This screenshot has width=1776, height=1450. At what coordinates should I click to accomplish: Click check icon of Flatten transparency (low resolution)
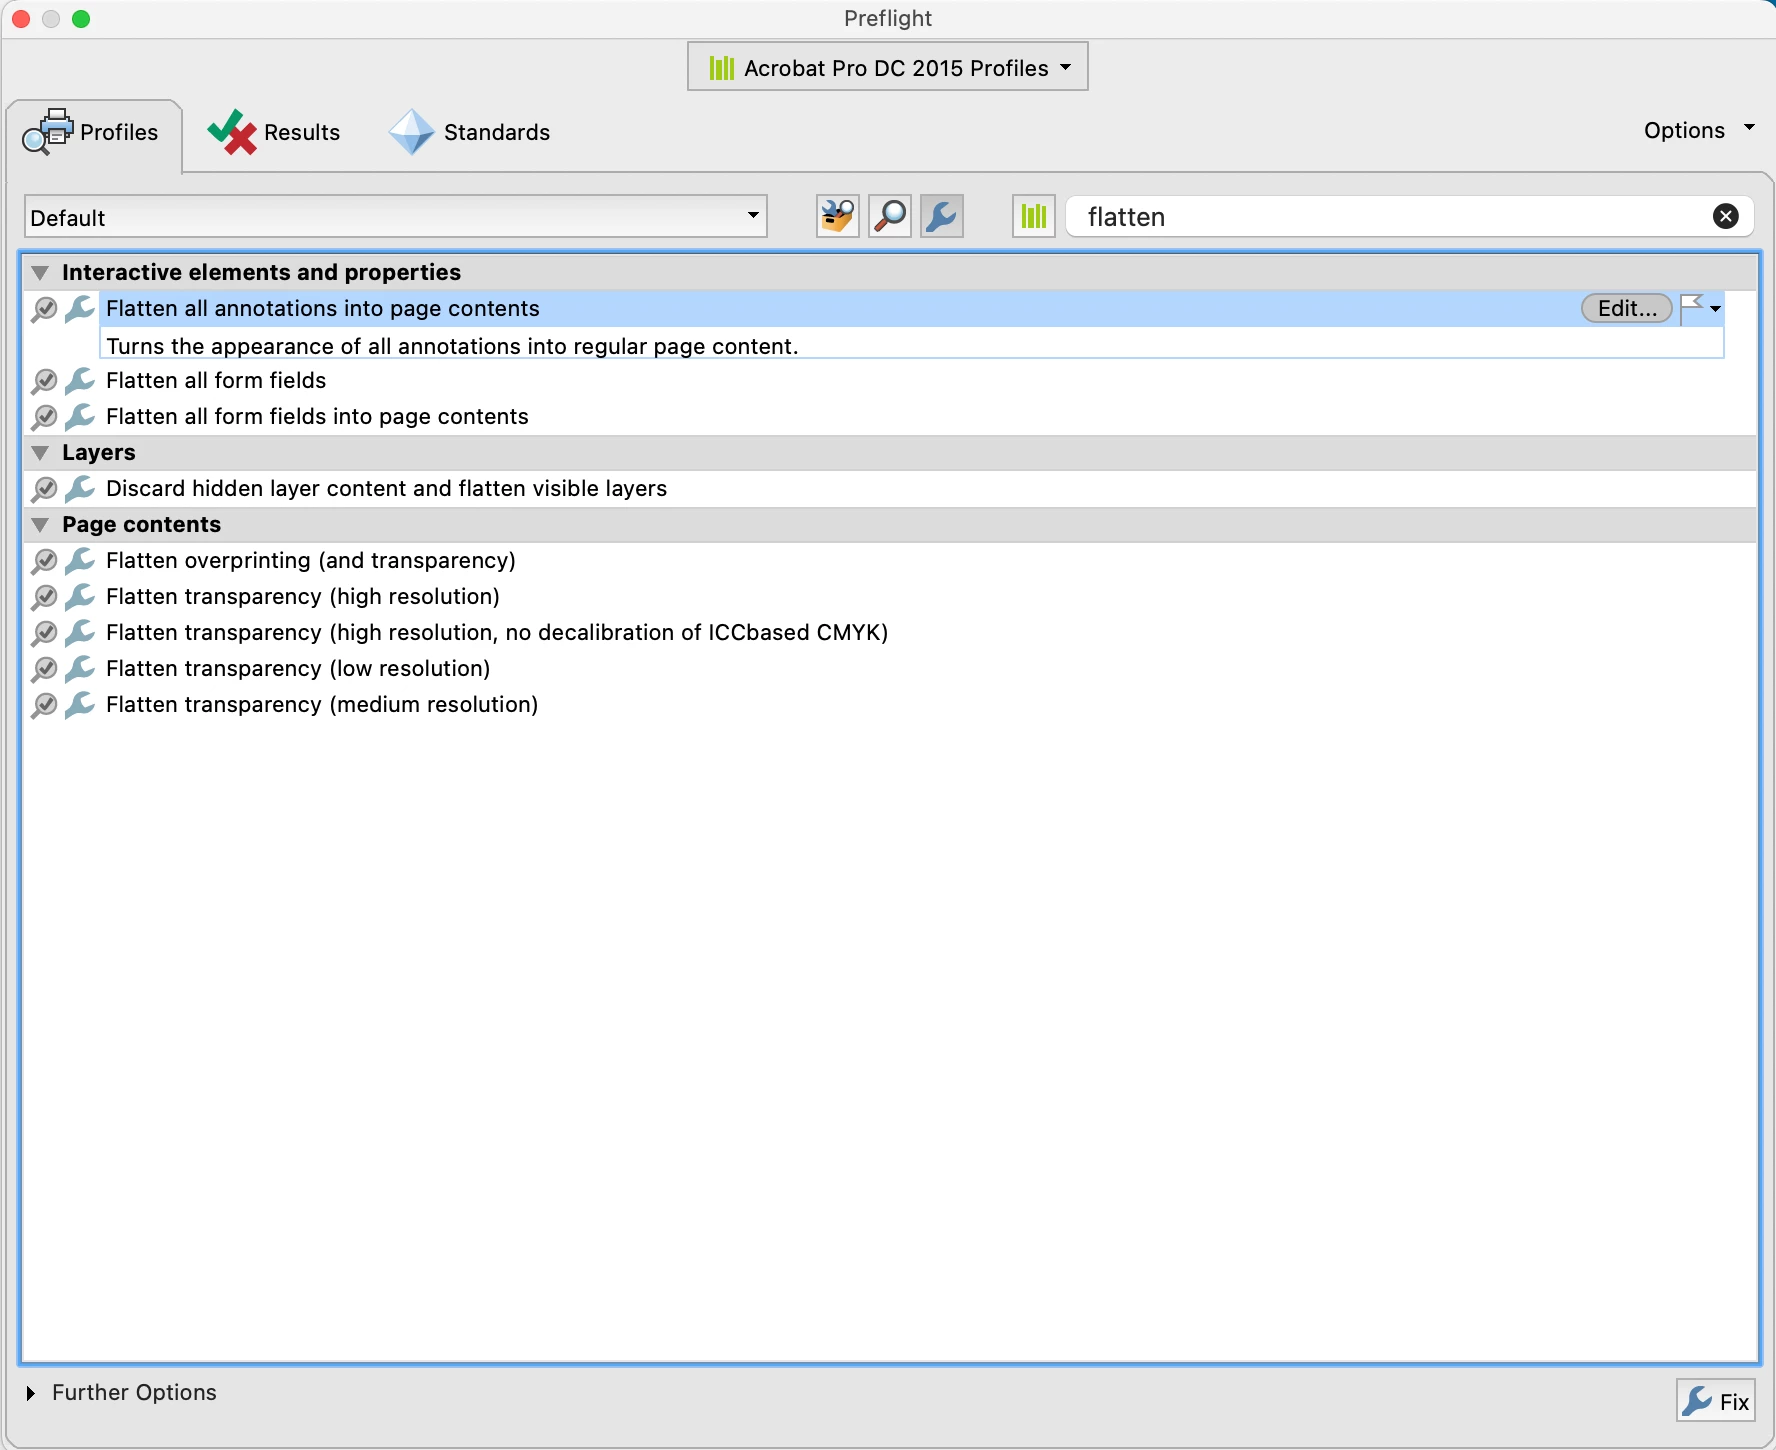[44, 670]
